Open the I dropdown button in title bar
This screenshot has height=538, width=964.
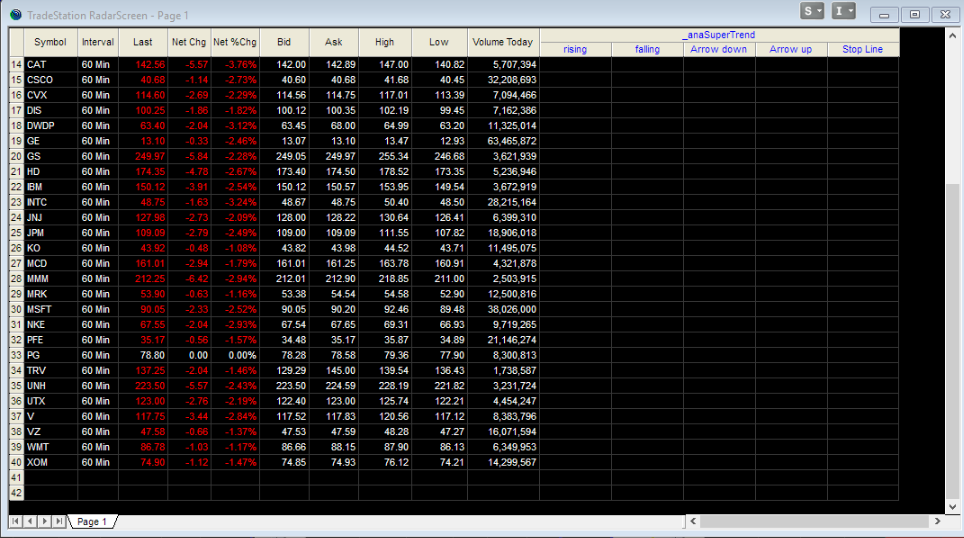(844, 11)
